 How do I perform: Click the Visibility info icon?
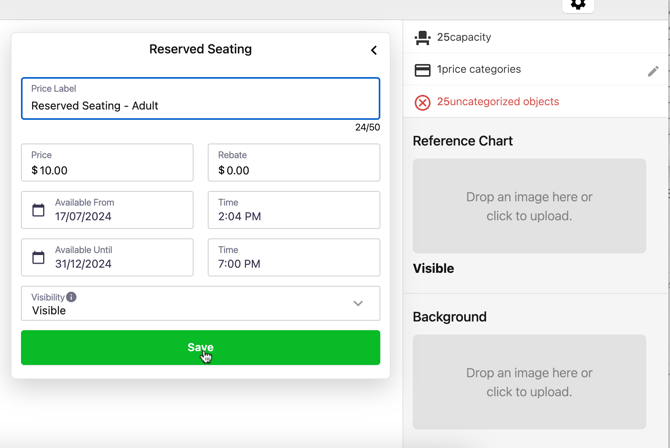71,297
